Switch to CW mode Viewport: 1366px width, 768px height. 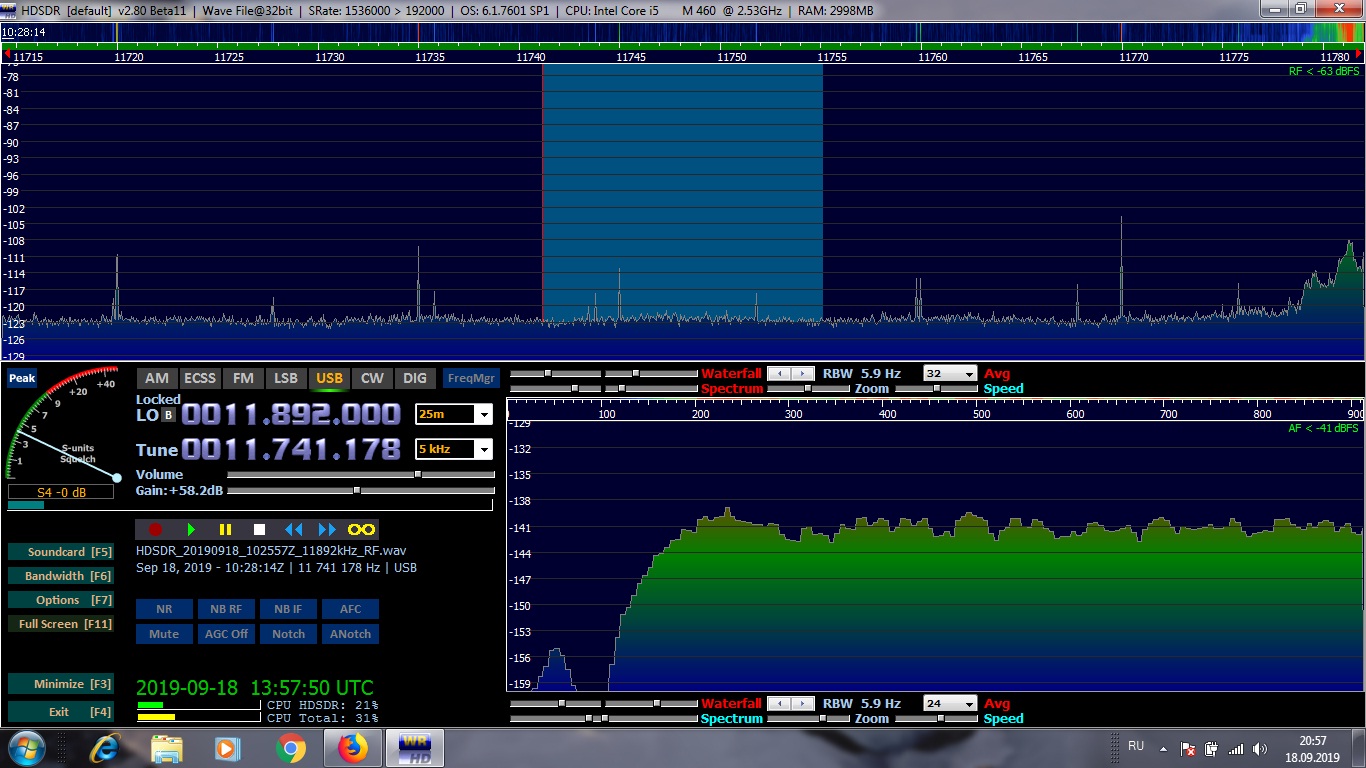[x=372, y=378]
